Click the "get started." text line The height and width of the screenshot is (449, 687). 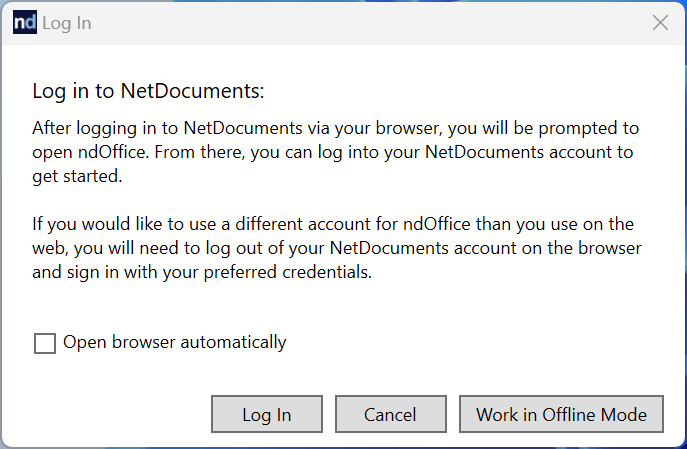77,177
